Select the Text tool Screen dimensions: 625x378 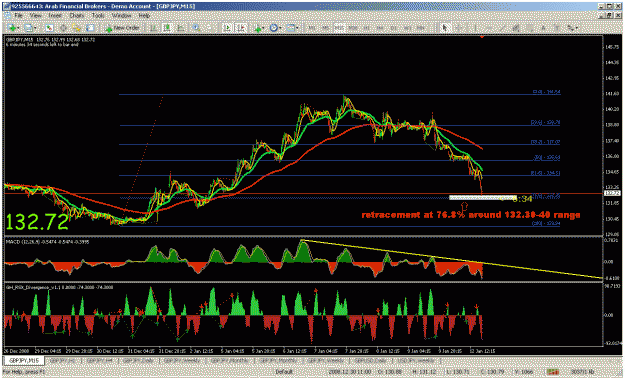point(543,28)
